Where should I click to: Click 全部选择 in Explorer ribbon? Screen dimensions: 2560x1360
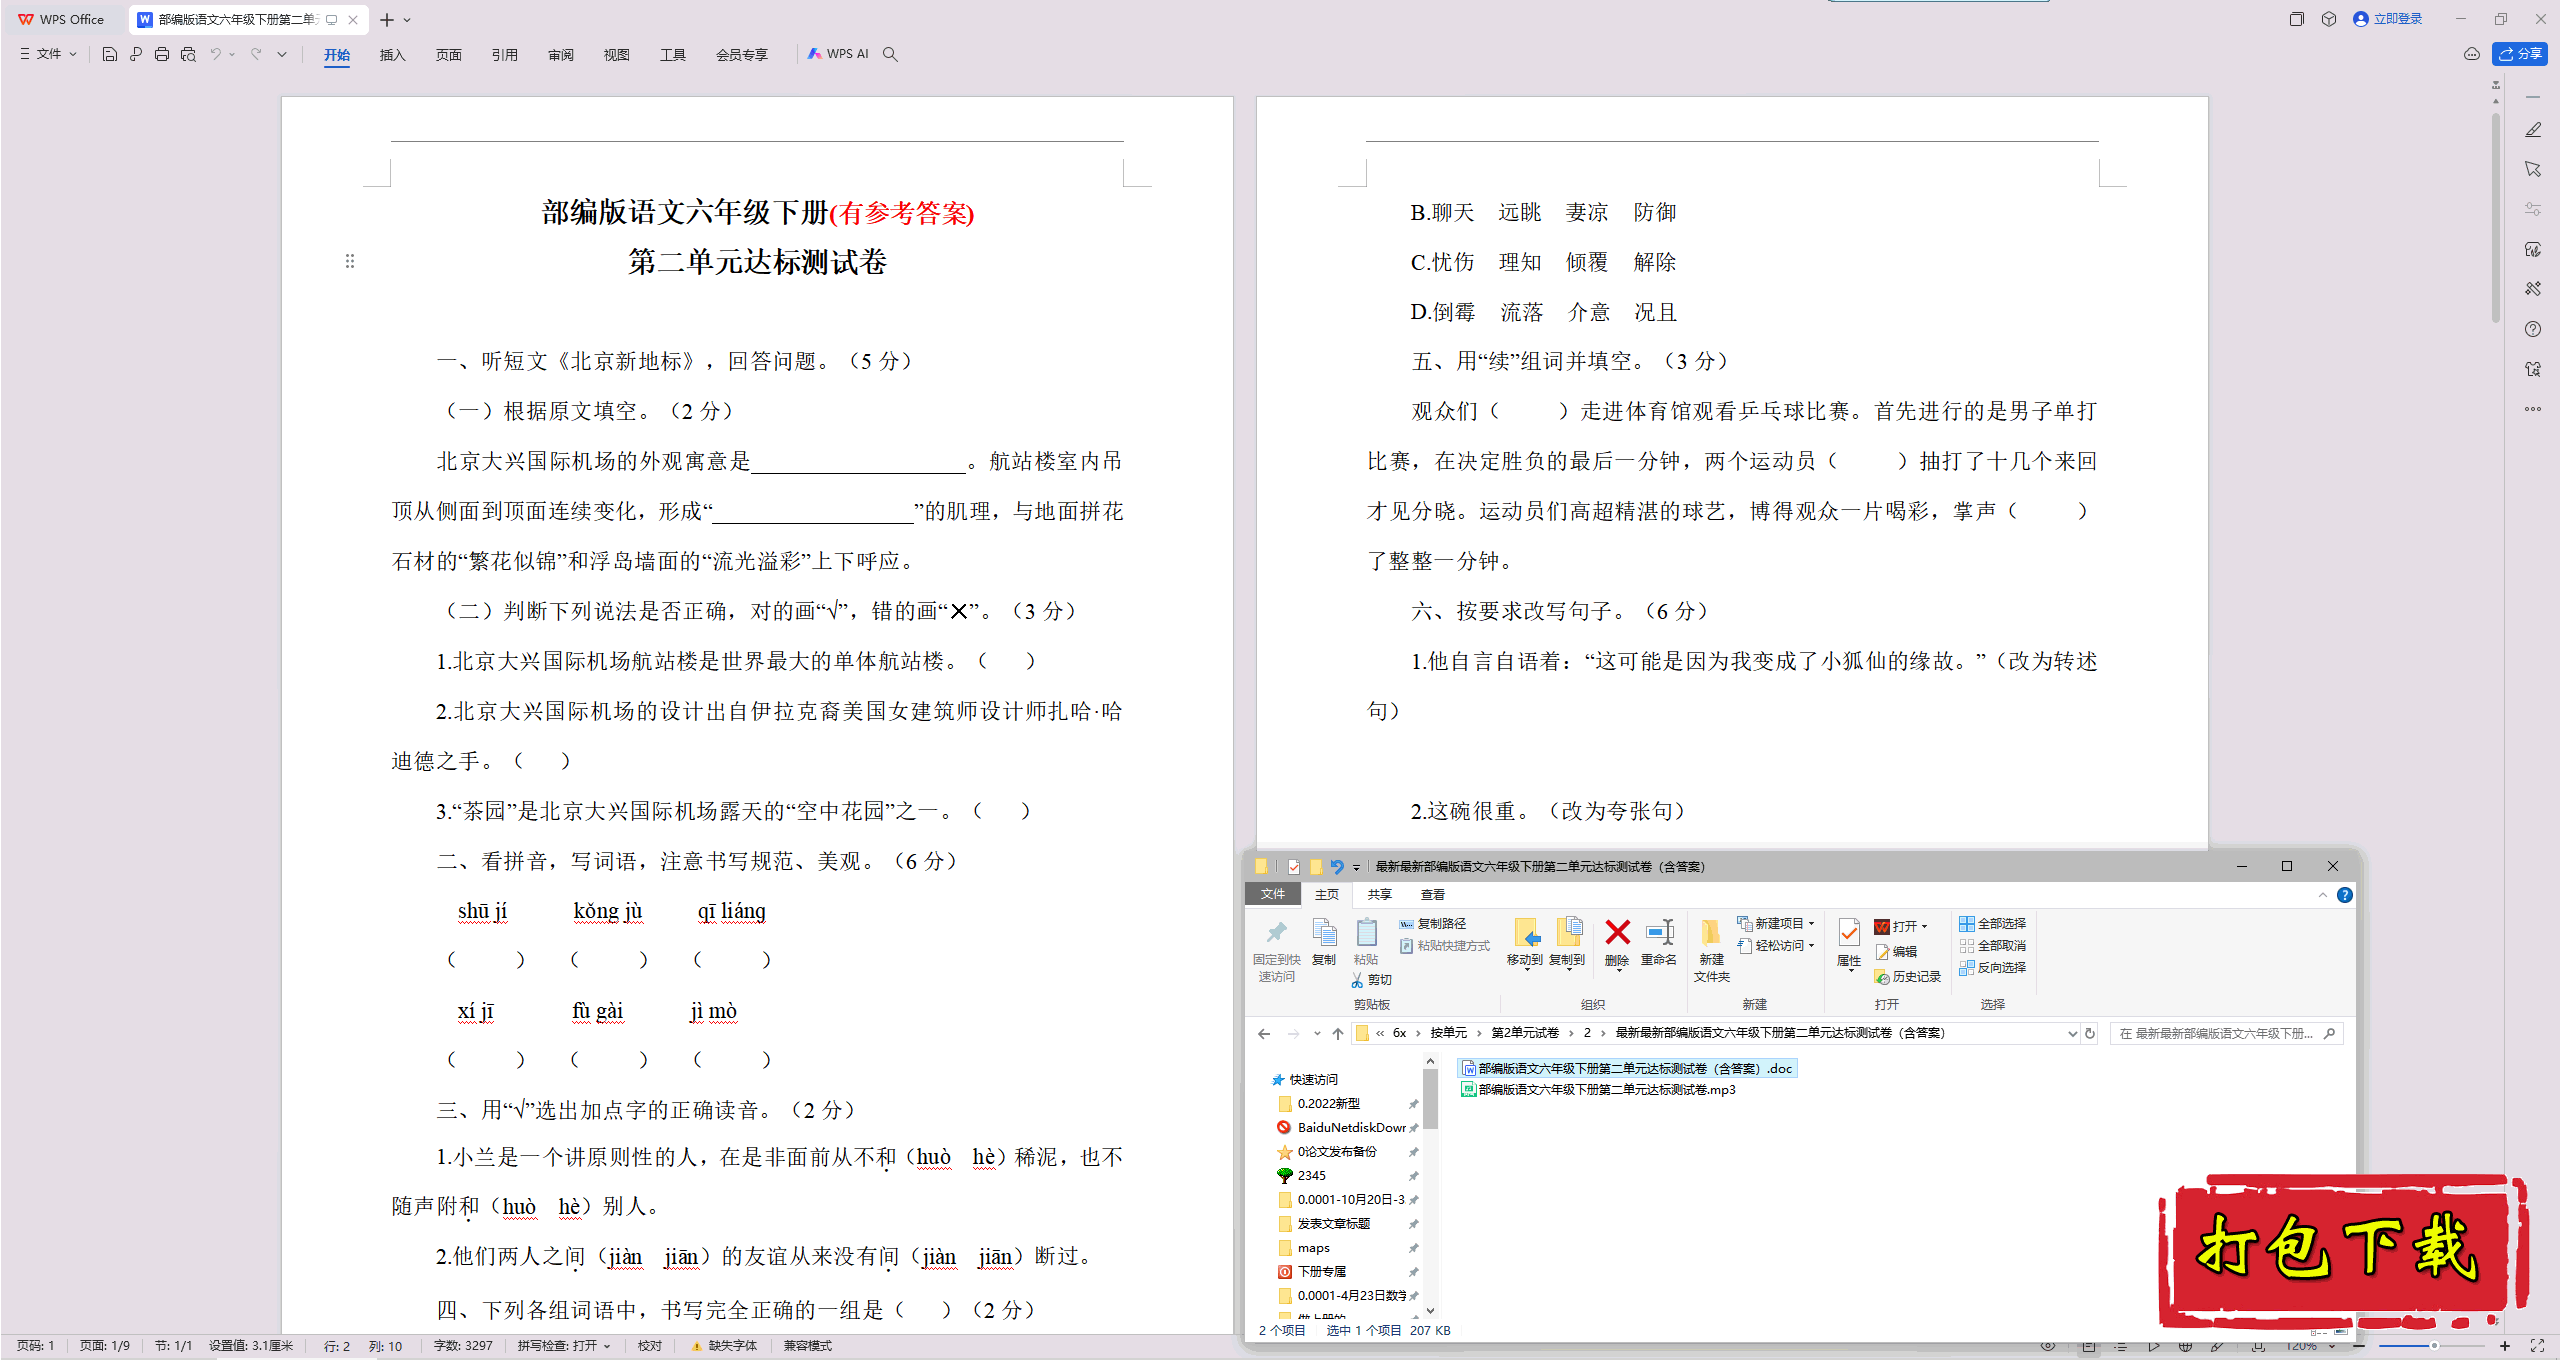pos(1993,923)
